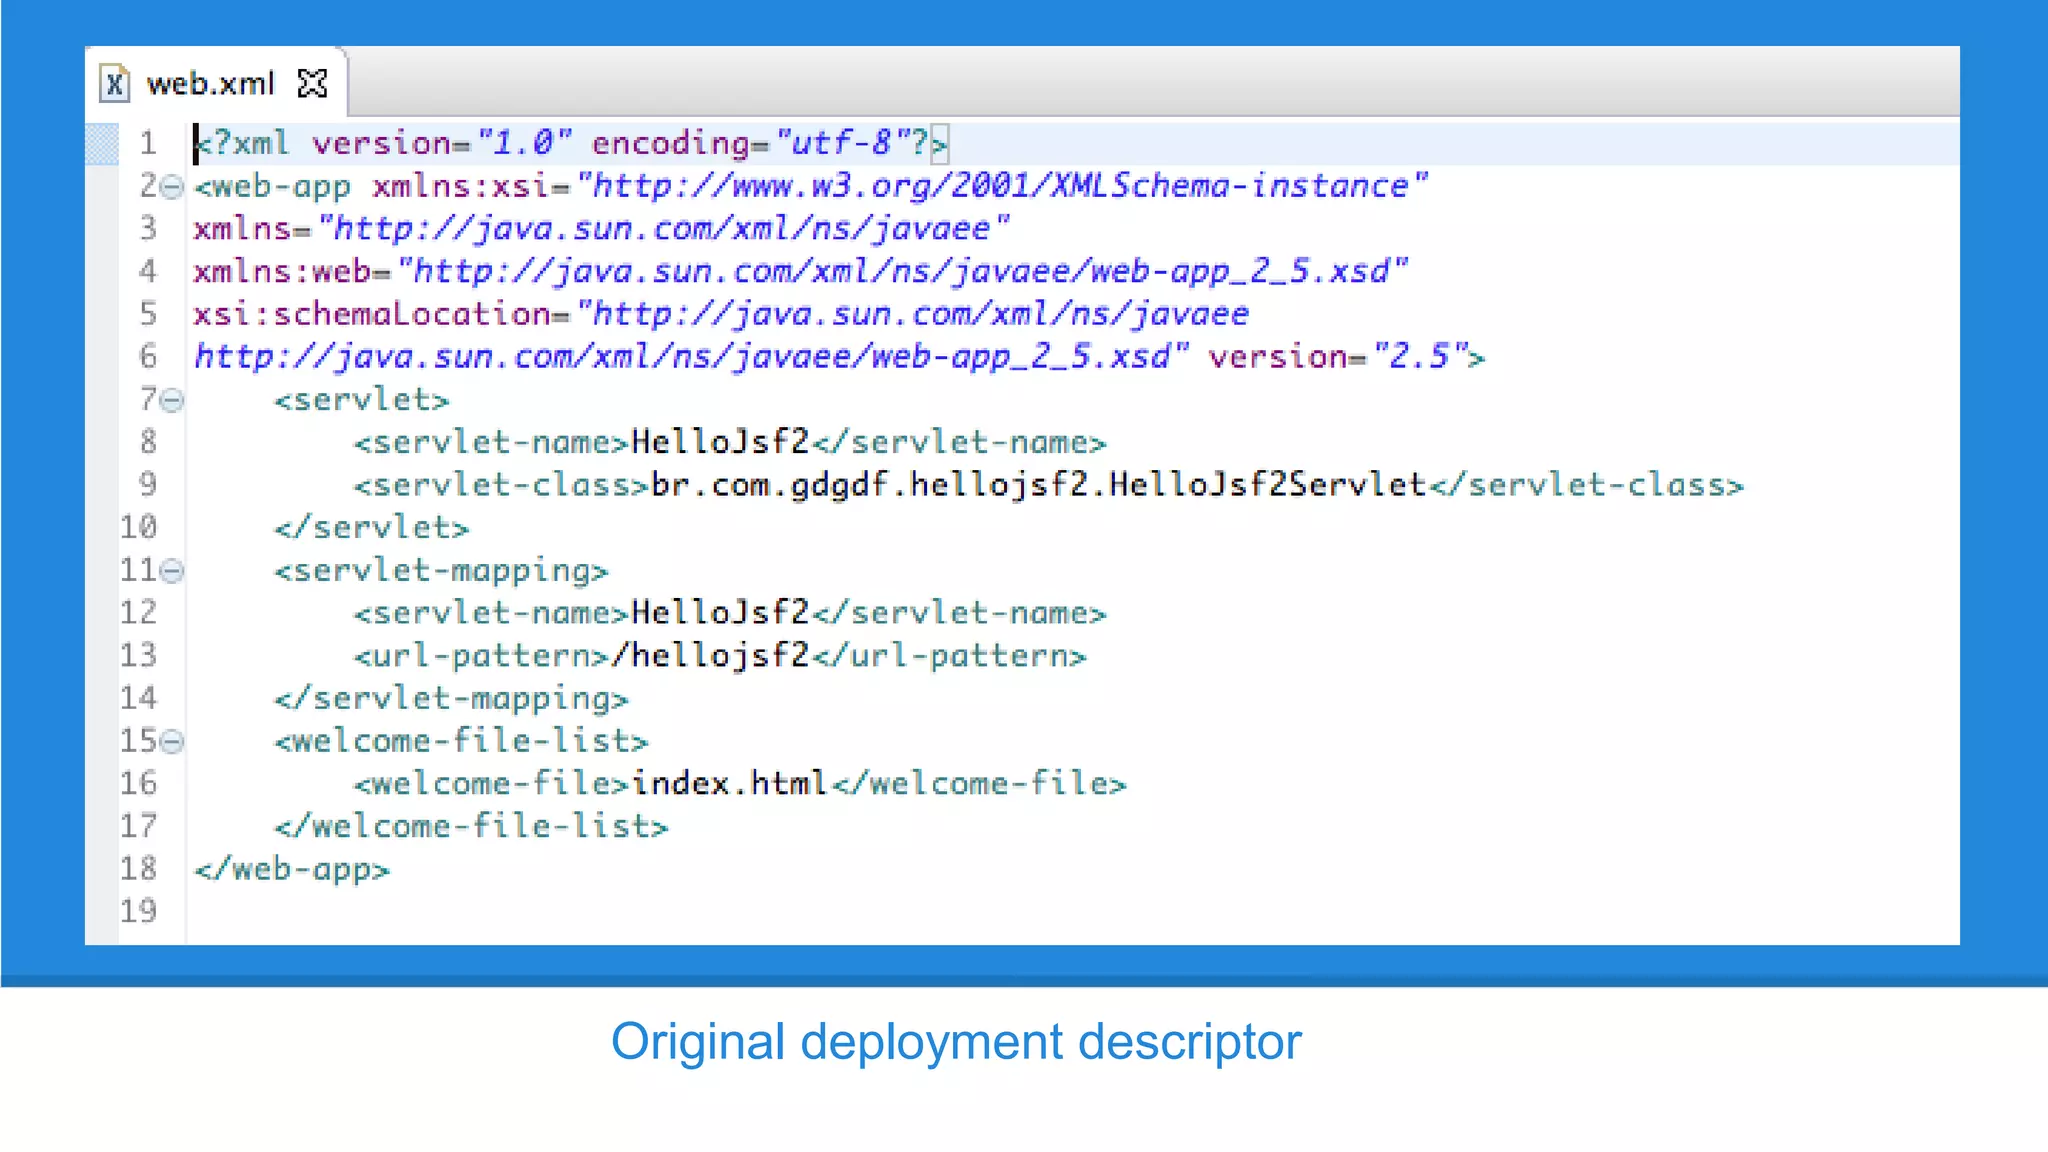Viewport: 2048px width, 1152px height.
Task: Click the opening <servlet-mapping> tag
Action: (x=441, y=570)
